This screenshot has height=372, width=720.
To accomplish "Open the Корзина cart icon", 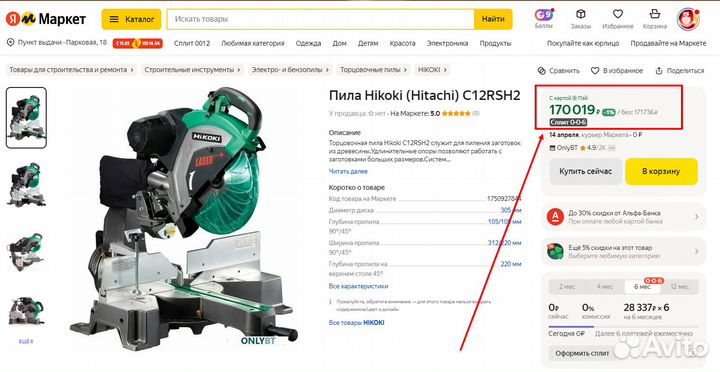I will click(x=654, y=14).
